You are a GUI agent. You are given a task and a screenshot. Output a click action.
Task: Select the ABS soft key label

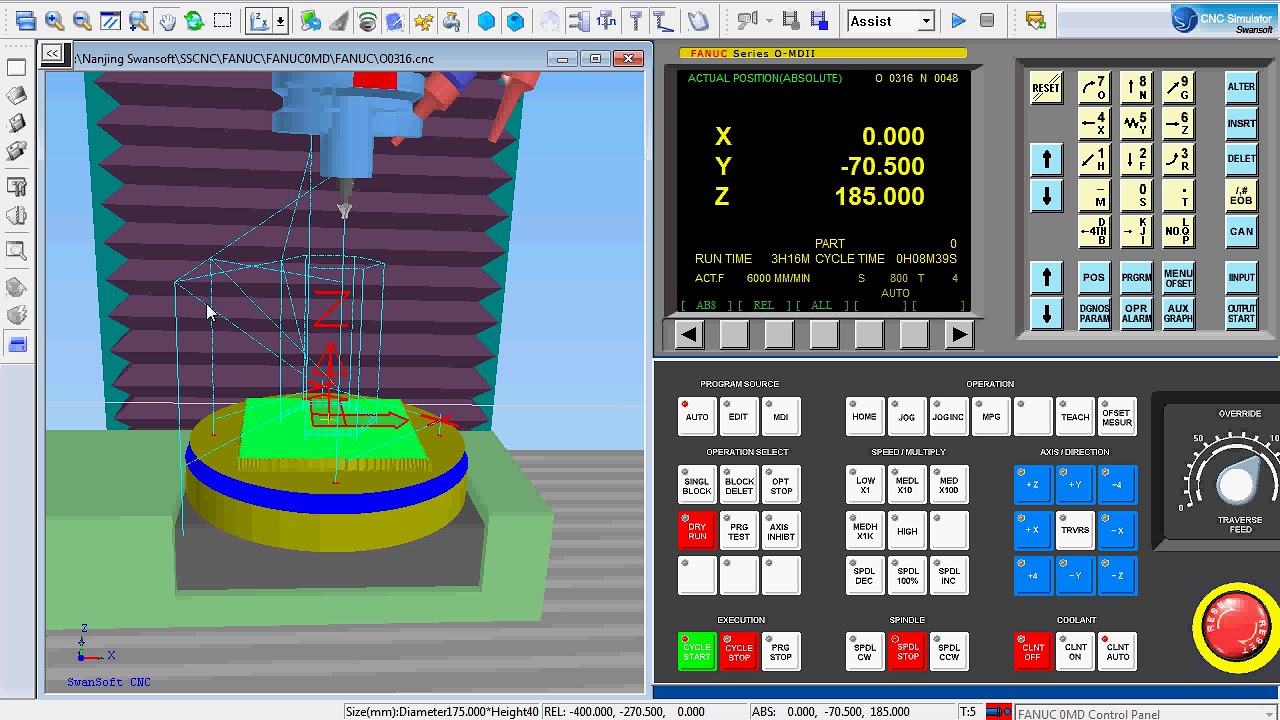click(x=706, y=306)
